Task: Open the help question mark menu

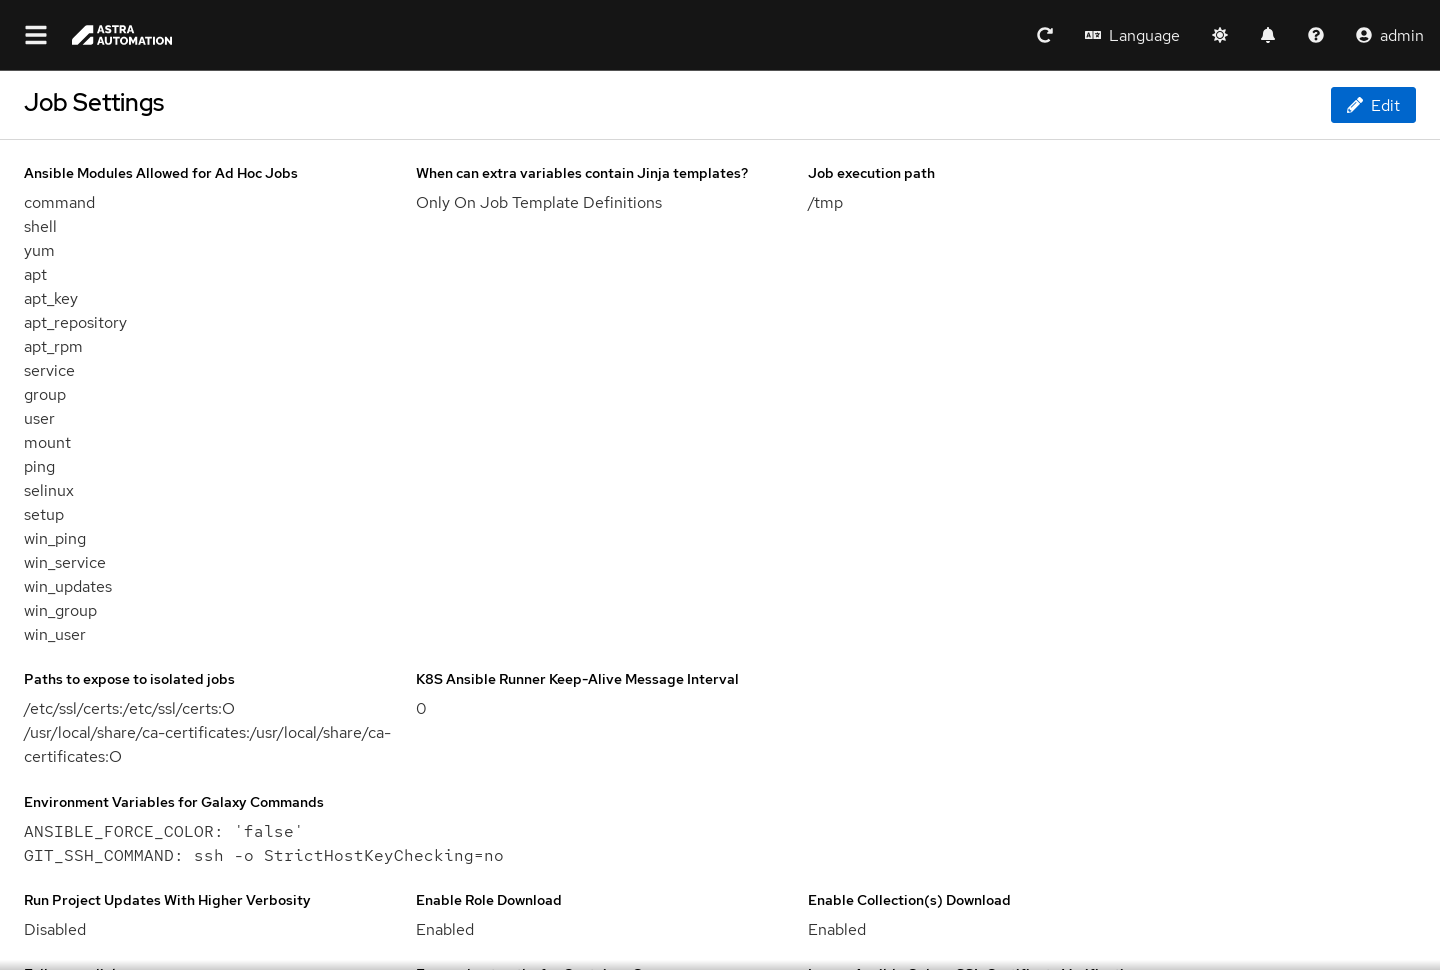Action: 1316,35
